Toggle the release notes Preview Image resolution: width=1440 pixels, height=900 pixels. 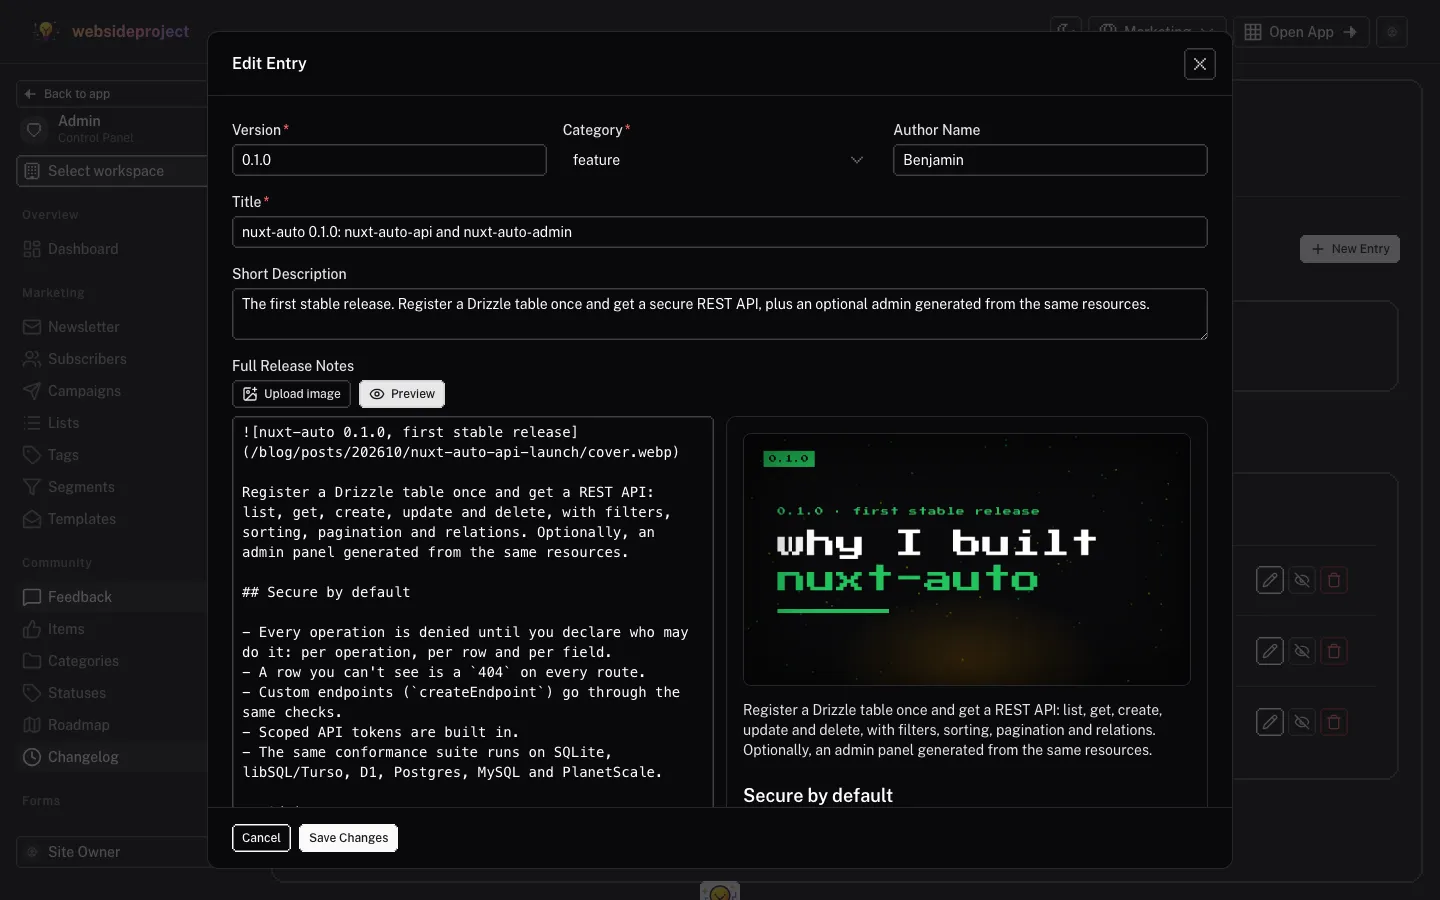pos(402,394)
